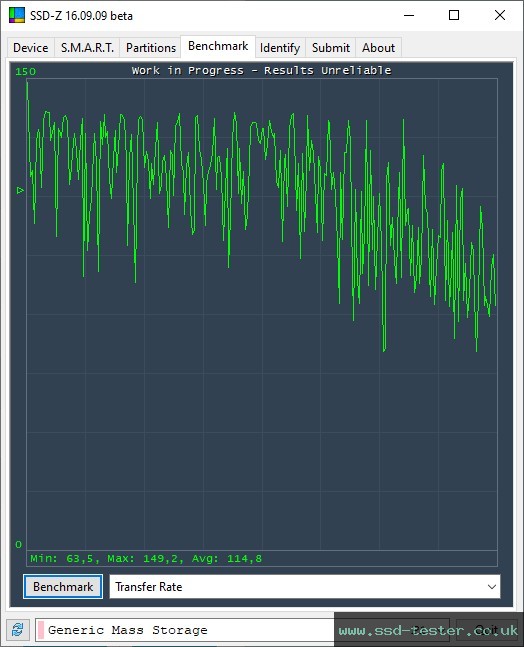Click the "Work in Progress - Results Unreliable" heading
The height and width of the screenshot is (647, 524).
(261, 70)
